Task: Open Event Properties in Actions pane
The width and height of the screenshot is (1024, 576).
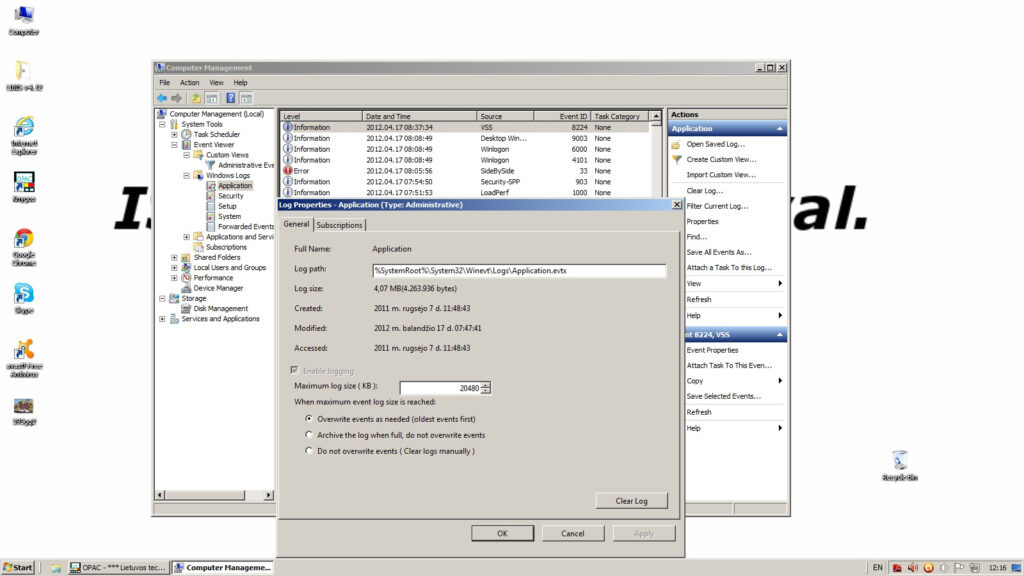Action: [712, 350]
